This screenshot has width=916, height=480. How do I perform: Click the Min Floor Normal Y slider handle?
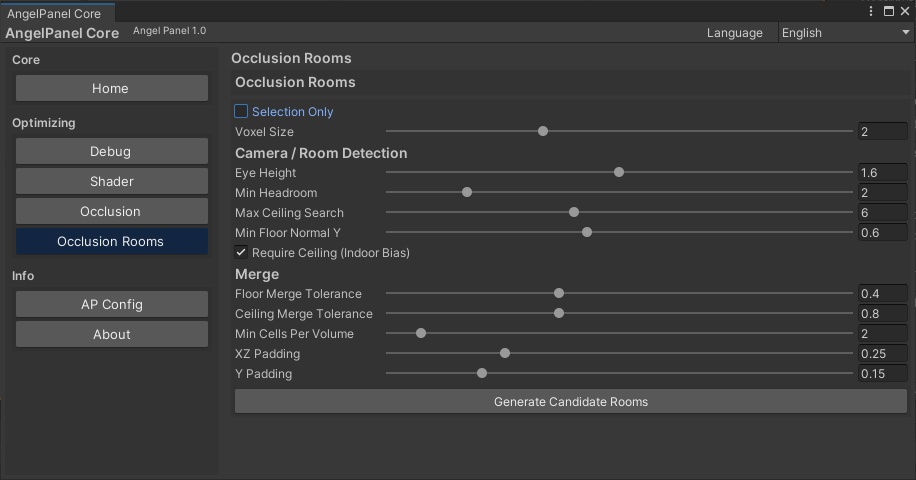pos(587,232)
